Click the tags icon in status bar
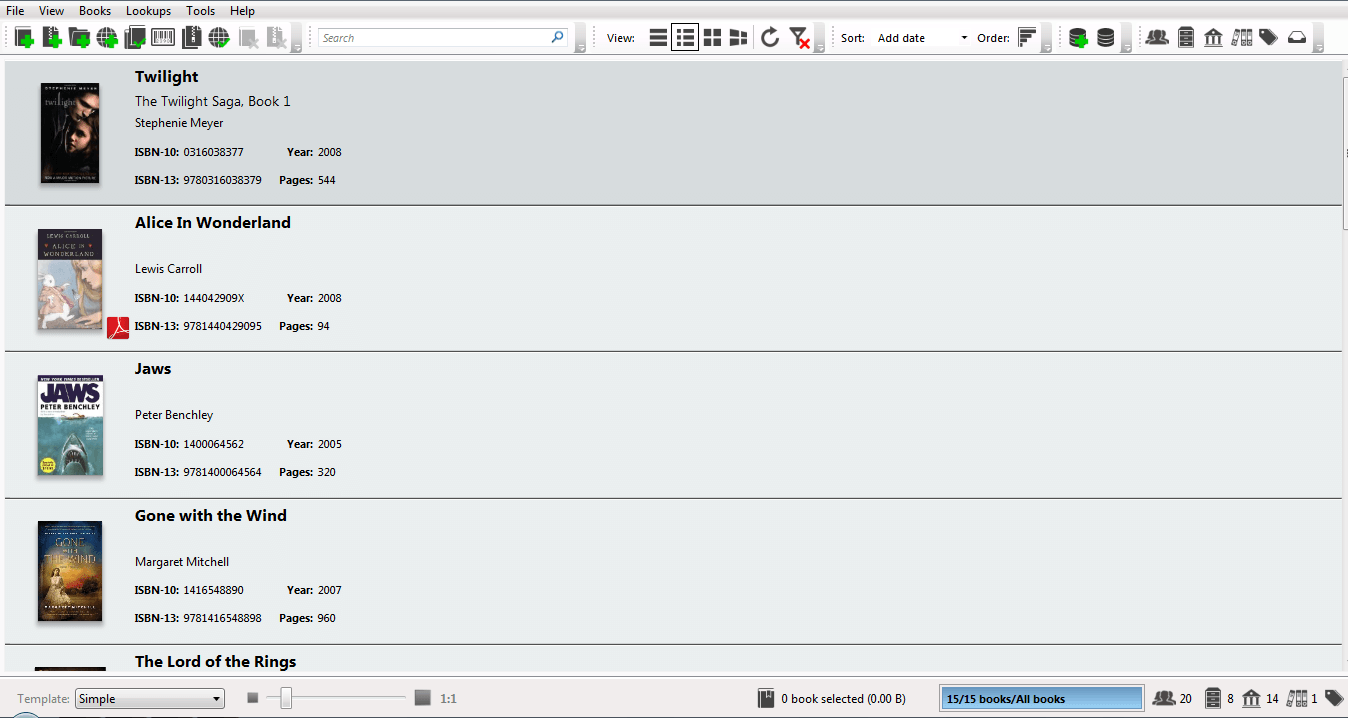 [1334, 698]
